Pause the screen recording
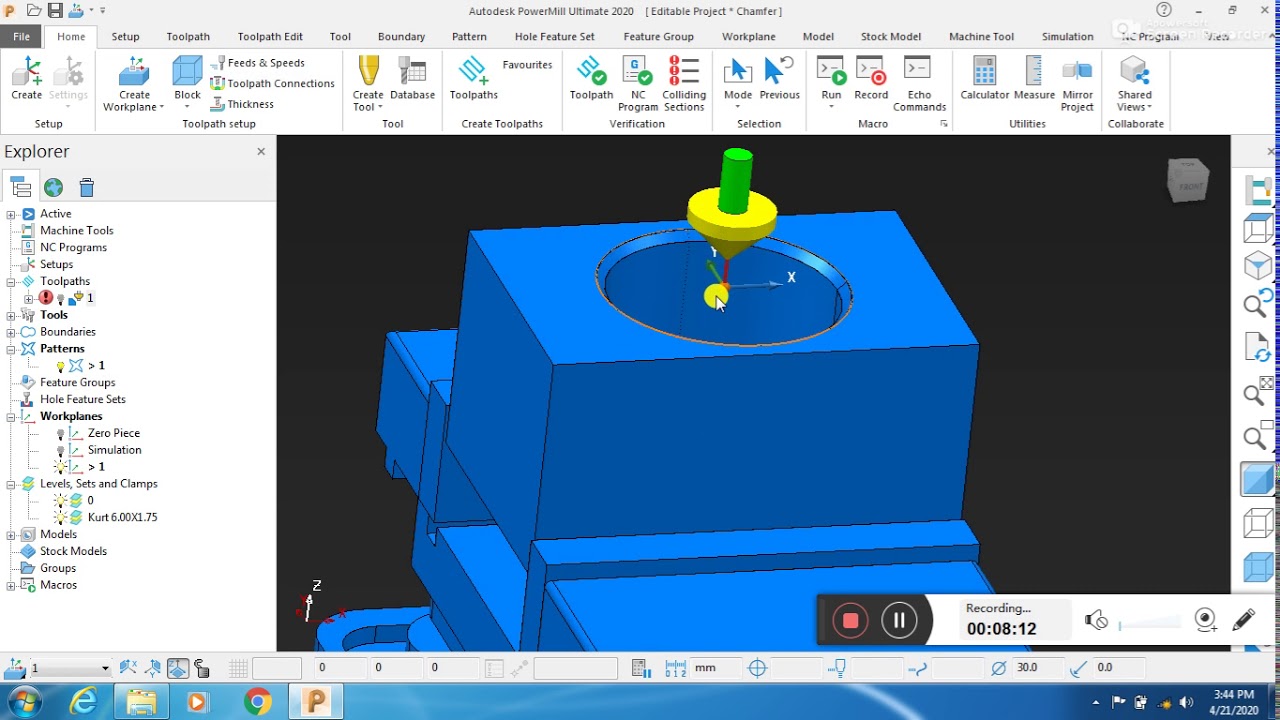The image size is (1280, 720). pos(899,621)
